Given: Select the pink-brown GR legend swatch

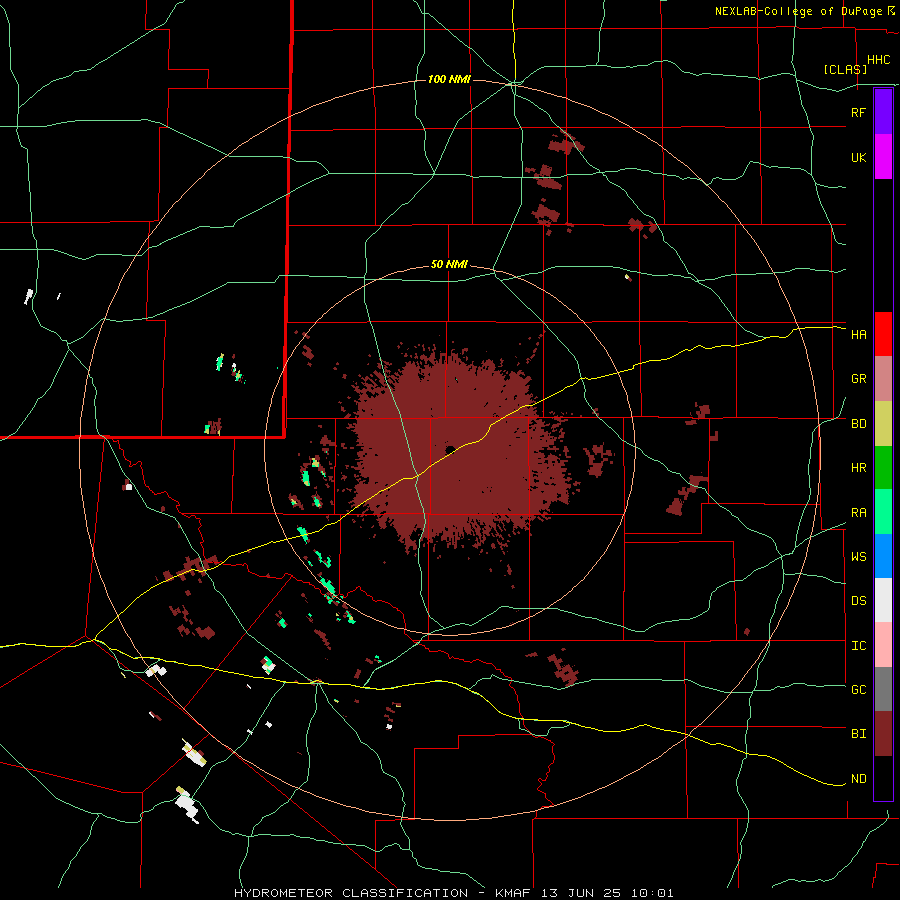Looking at the screenshot, I should [883, 379].
